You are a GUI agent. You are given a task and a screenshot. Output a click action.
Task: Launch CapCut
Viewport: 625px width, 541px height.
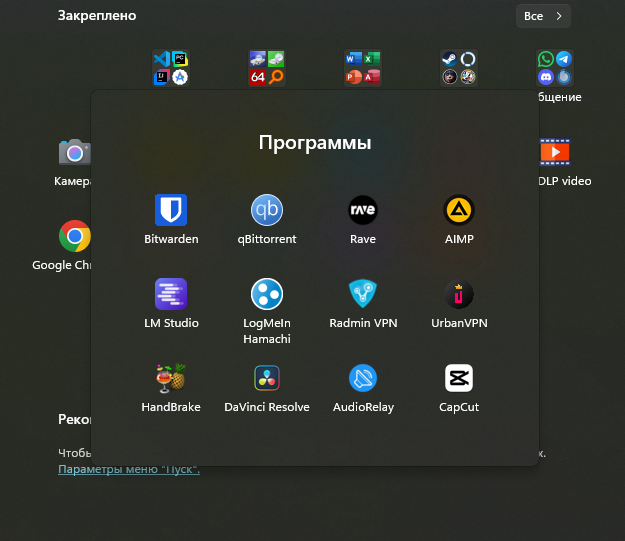[x=459, y=388]
